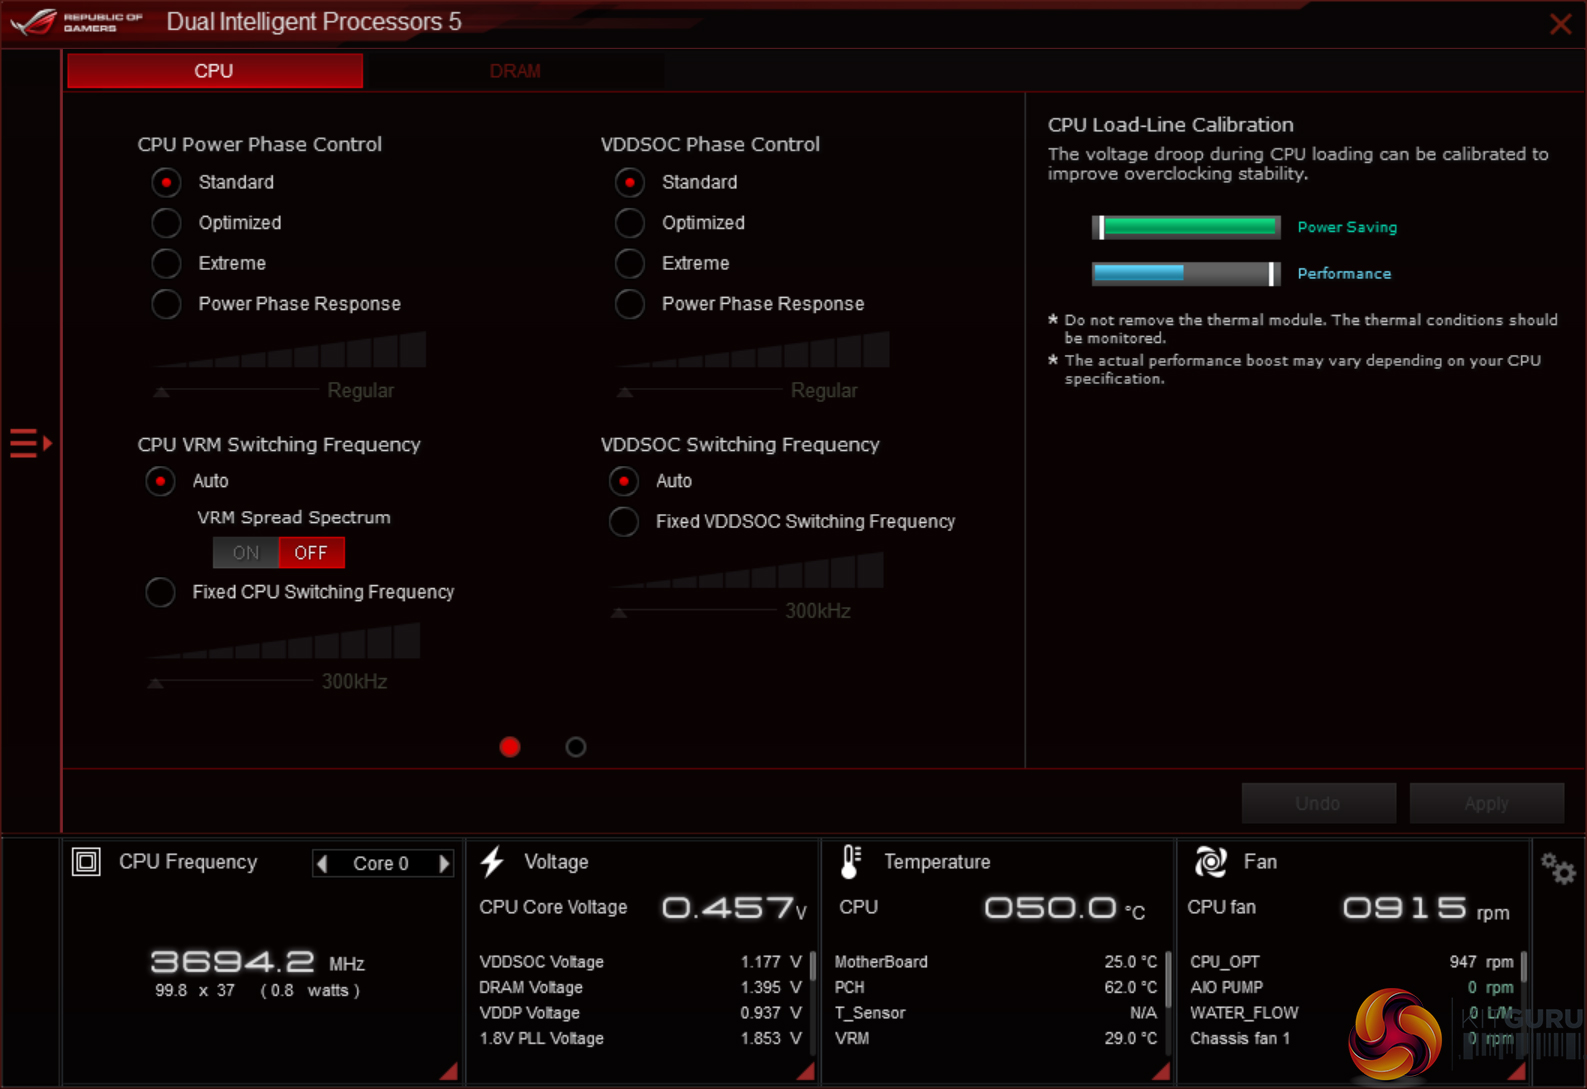Image resolution: width=1587 pixels, height=1089 pixels.
Task: Click the MotherBoard temperature row
Action: (x=996, y=961)
